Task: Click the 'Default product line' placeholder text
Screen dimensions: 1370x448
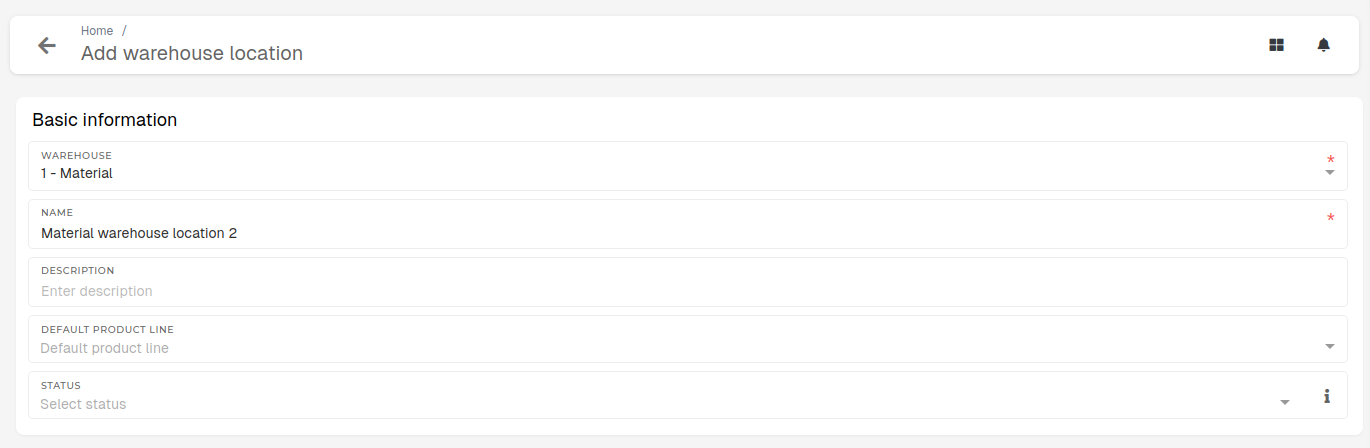Action: click(105, 348)
